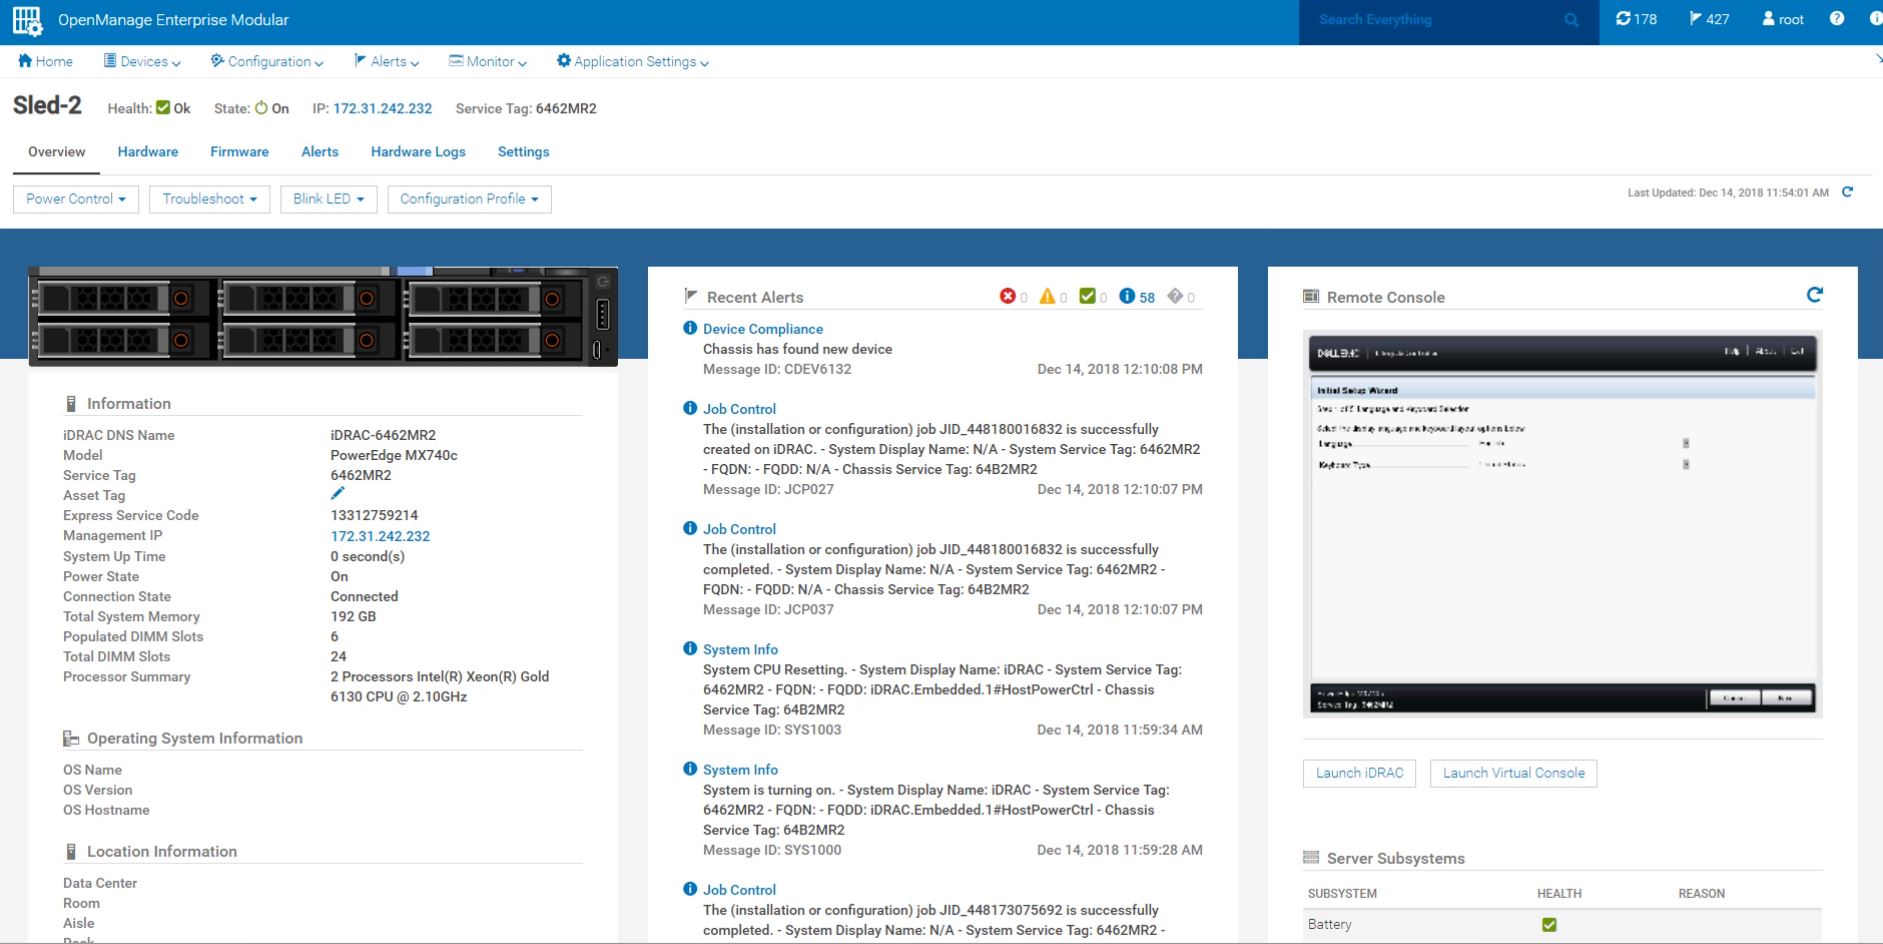Screen dimensions: 1883x944
Task: Refresh the Last Updated timestamp
Action: coord(1847,192)
